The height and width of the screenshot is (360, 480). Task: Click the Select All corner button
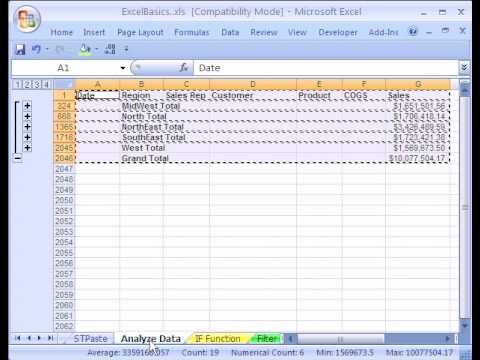(65, 84)
